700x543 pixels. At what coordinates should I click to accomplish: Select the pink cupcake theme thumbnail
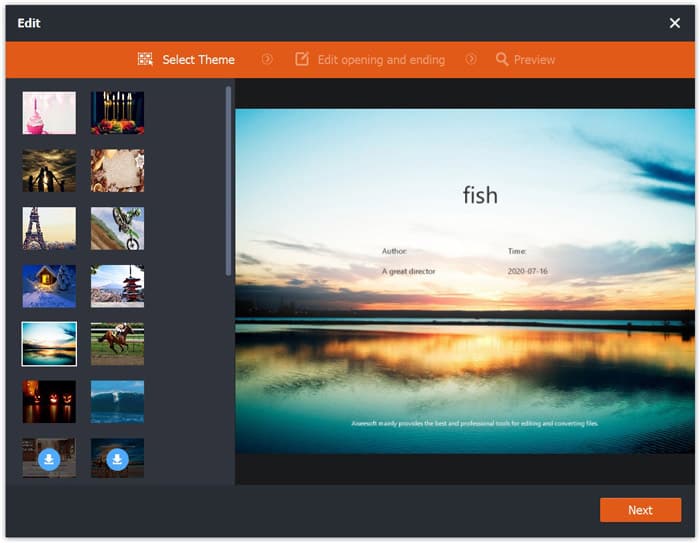click(x=49, y=113)
